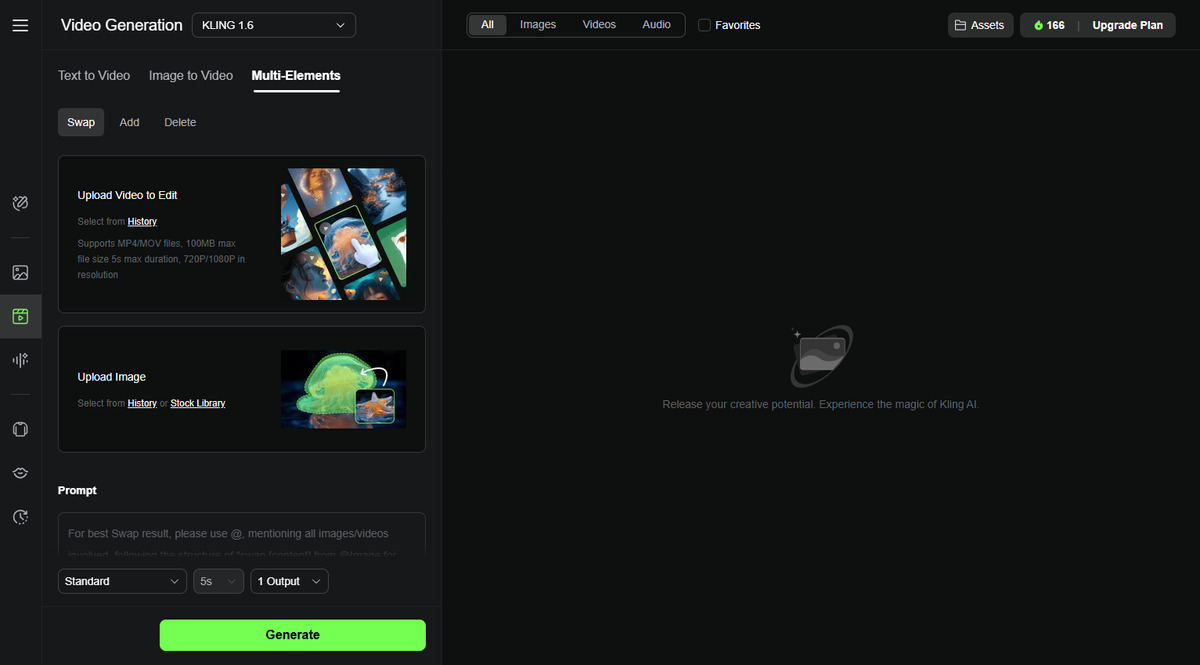Image resolution: width=1200 pixels, height=665 pixels.
Task: Open the Standard mode dropdown
Action: coord(122,581)
